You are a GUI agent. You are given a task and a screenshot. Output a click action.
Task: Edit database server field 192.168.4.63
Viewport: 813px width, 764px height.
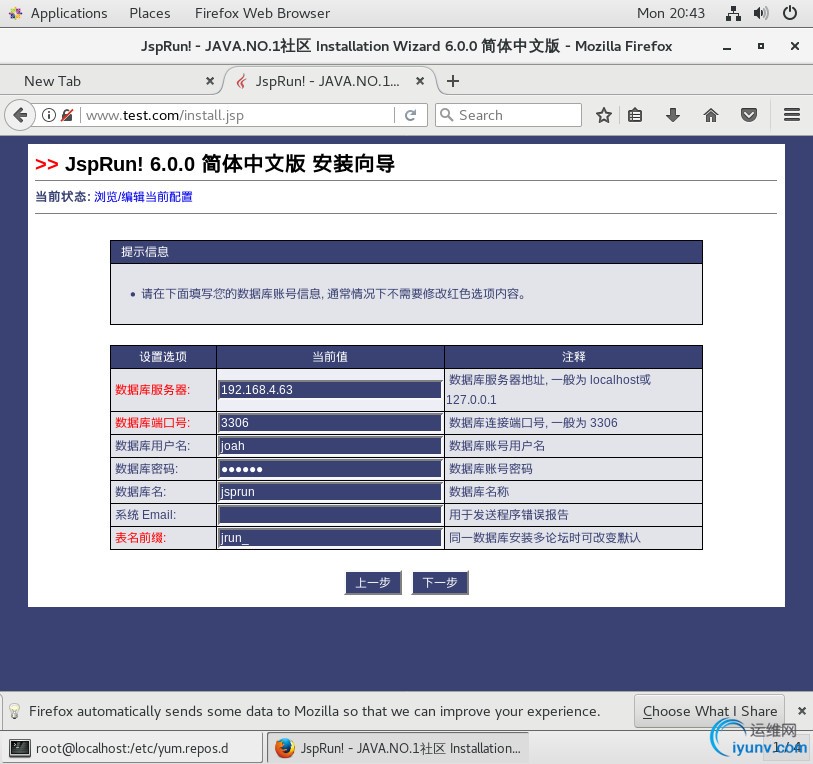click(x=330, y=390)
